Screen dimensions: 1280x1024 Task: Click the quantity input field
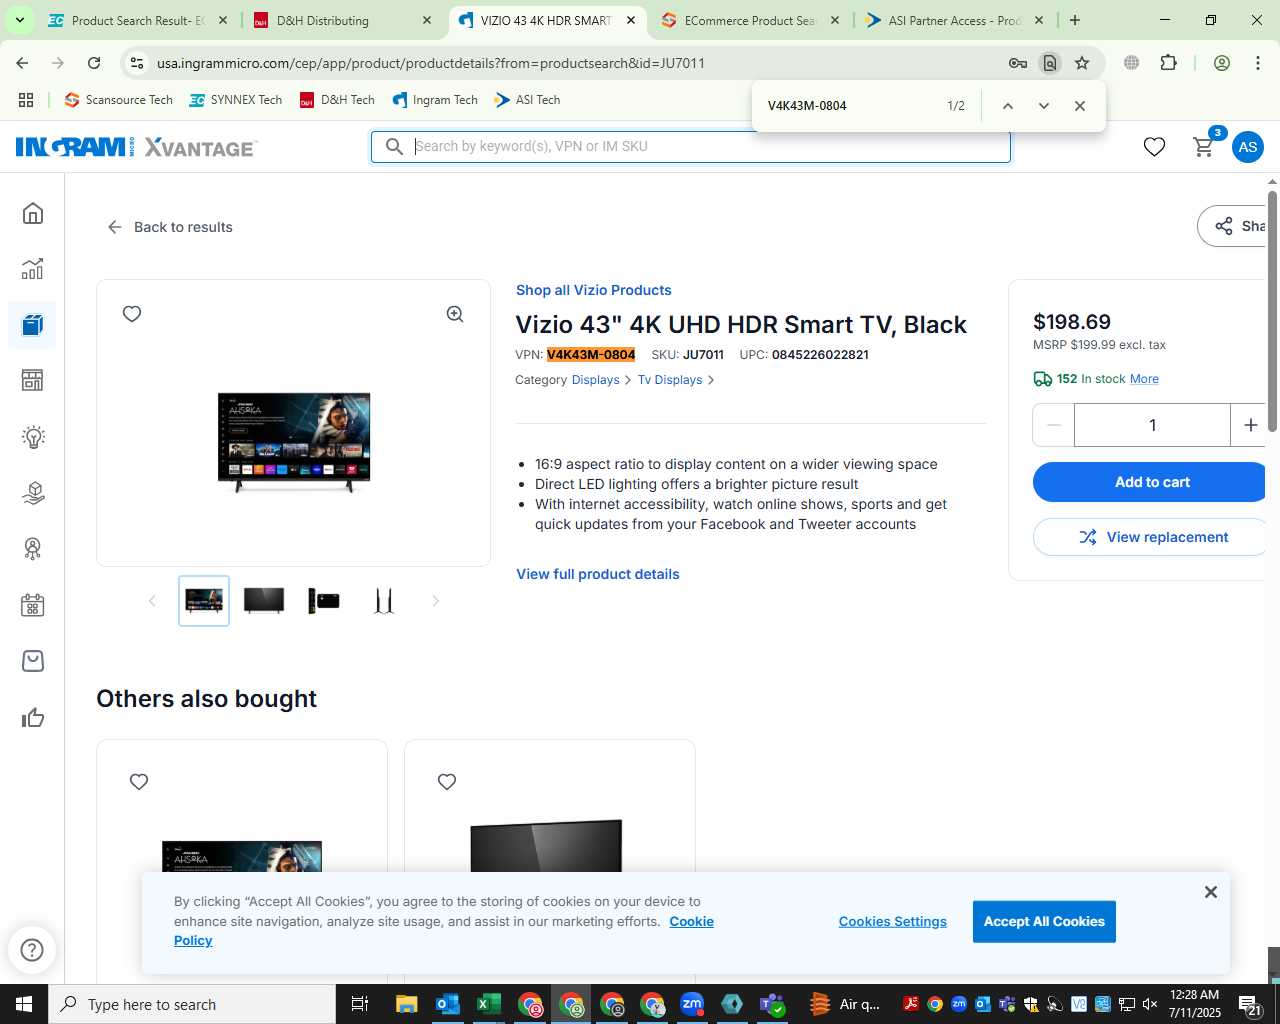[1152, 425]
